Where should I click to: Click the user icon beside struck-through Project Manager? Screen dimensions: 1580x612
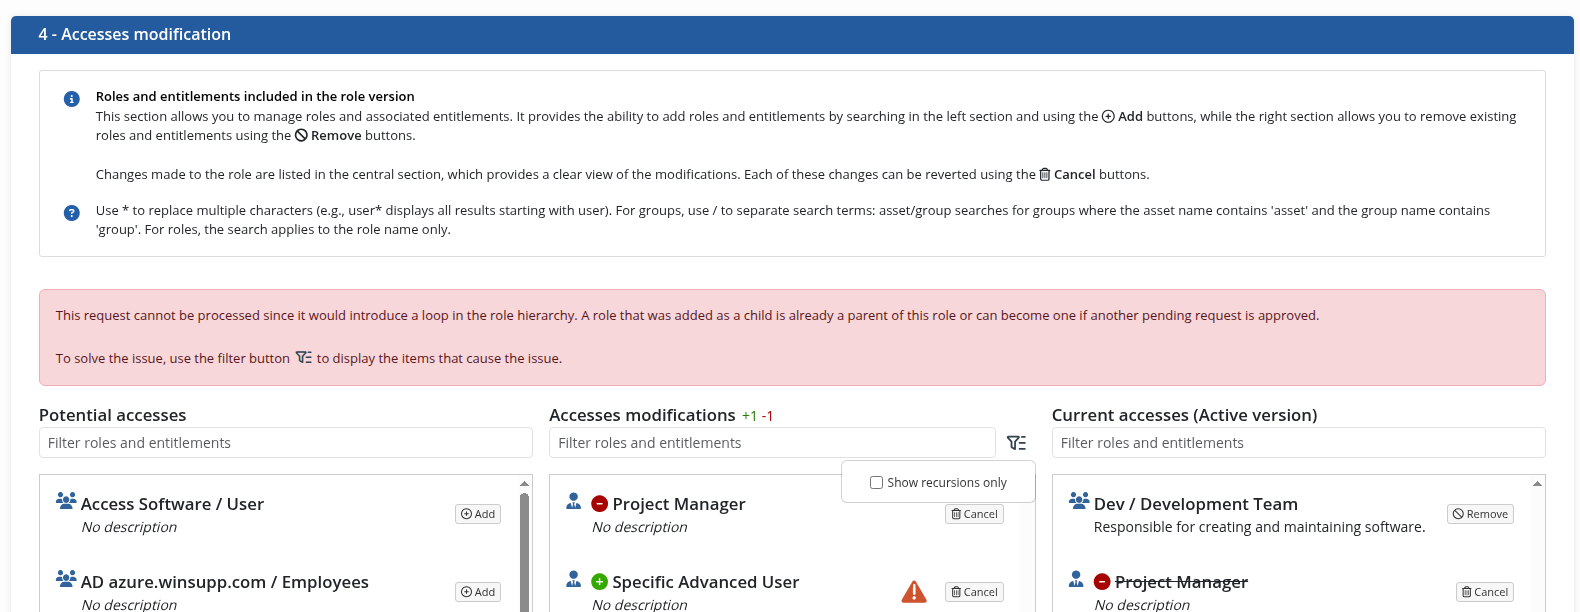coord(1076,578)
